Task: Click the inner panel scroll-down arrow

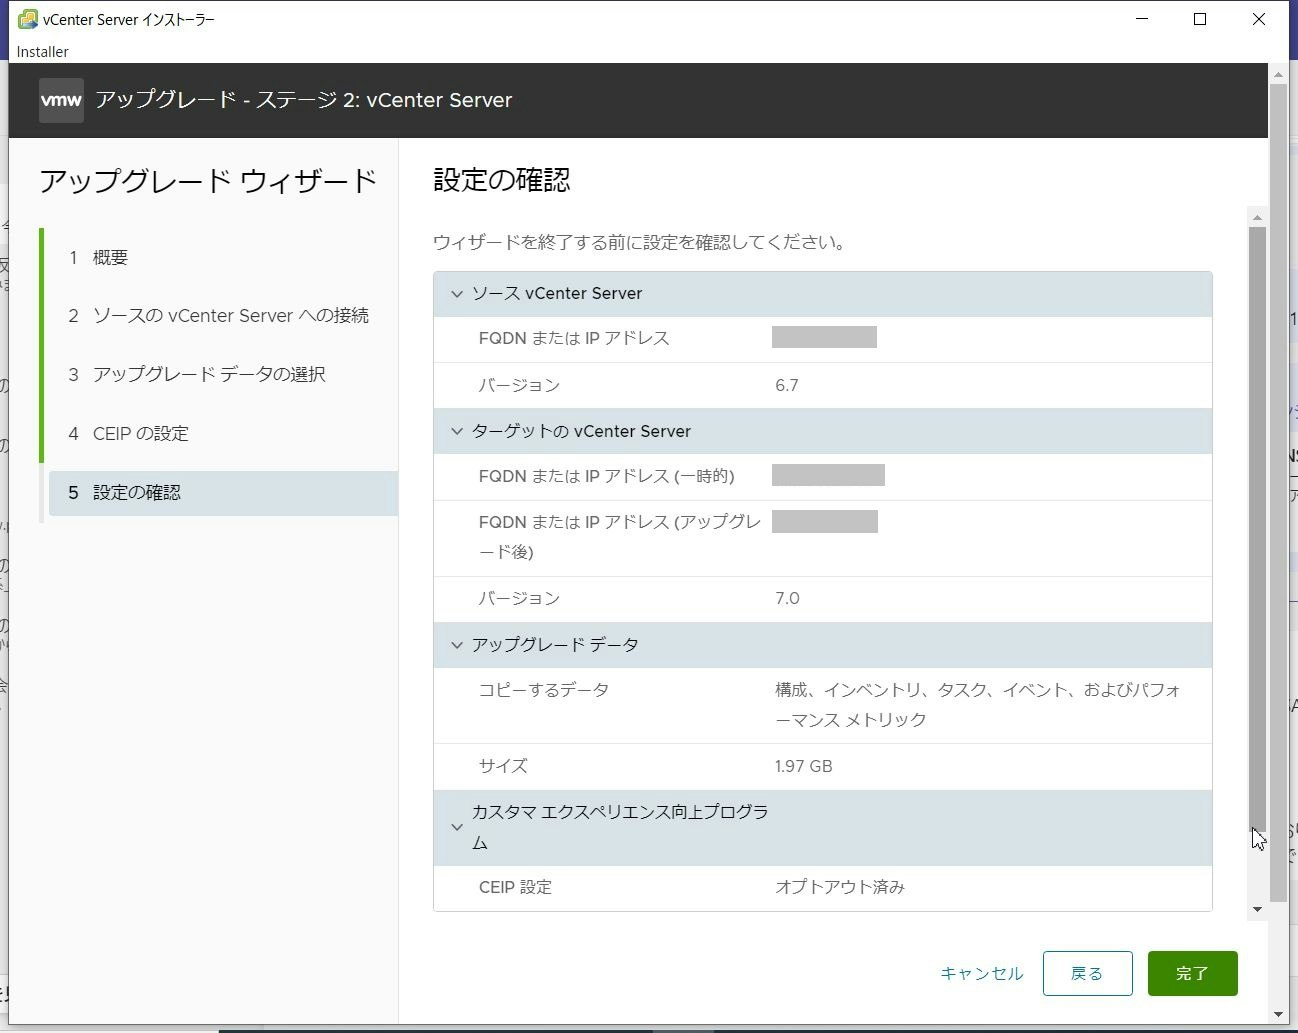Action: pyautogui.click(x=1257, y=909)
